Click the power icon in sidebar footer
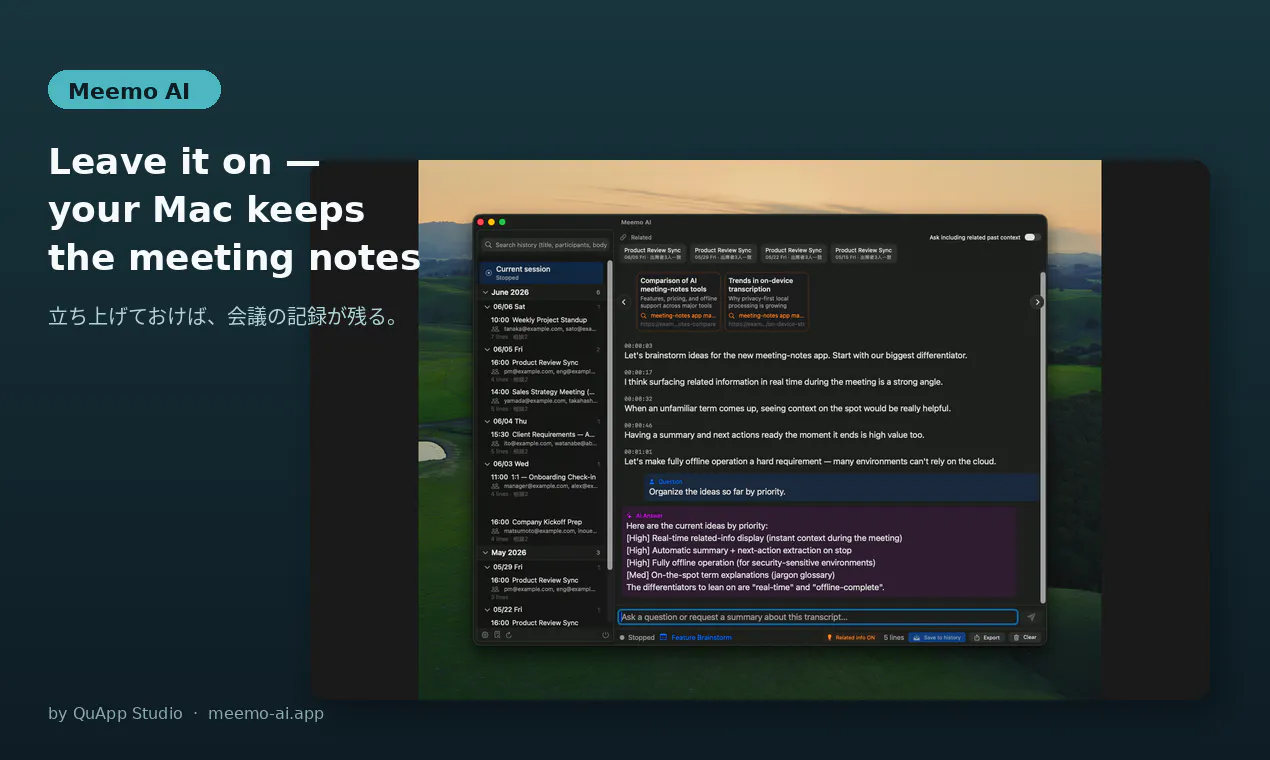This screenshot has height=760, width=1270. pos(605,635)
